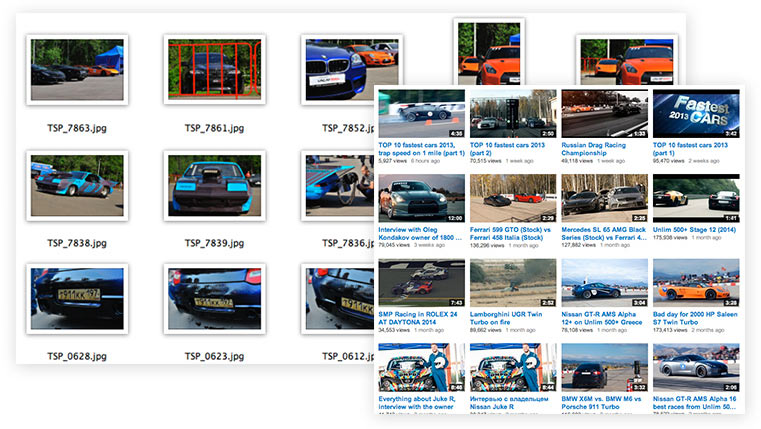761x429 pixels.
Task: Open the TSP_7838.jpg image thumbnail
Action: [78, 185]
